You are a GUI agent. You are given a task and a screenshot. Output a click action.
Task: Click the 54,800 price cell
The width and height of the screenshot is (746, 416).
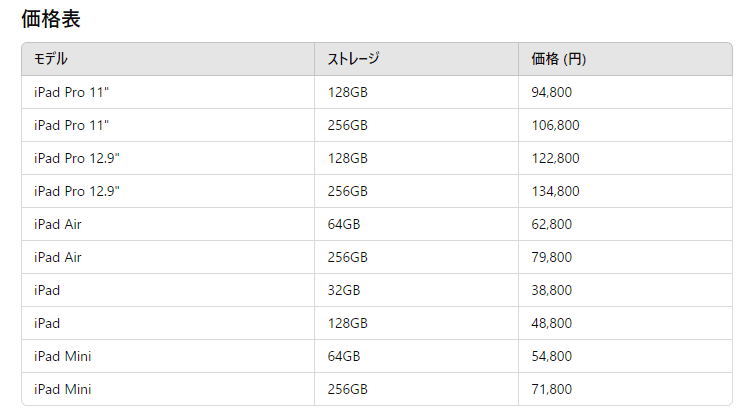pos(551,356)
